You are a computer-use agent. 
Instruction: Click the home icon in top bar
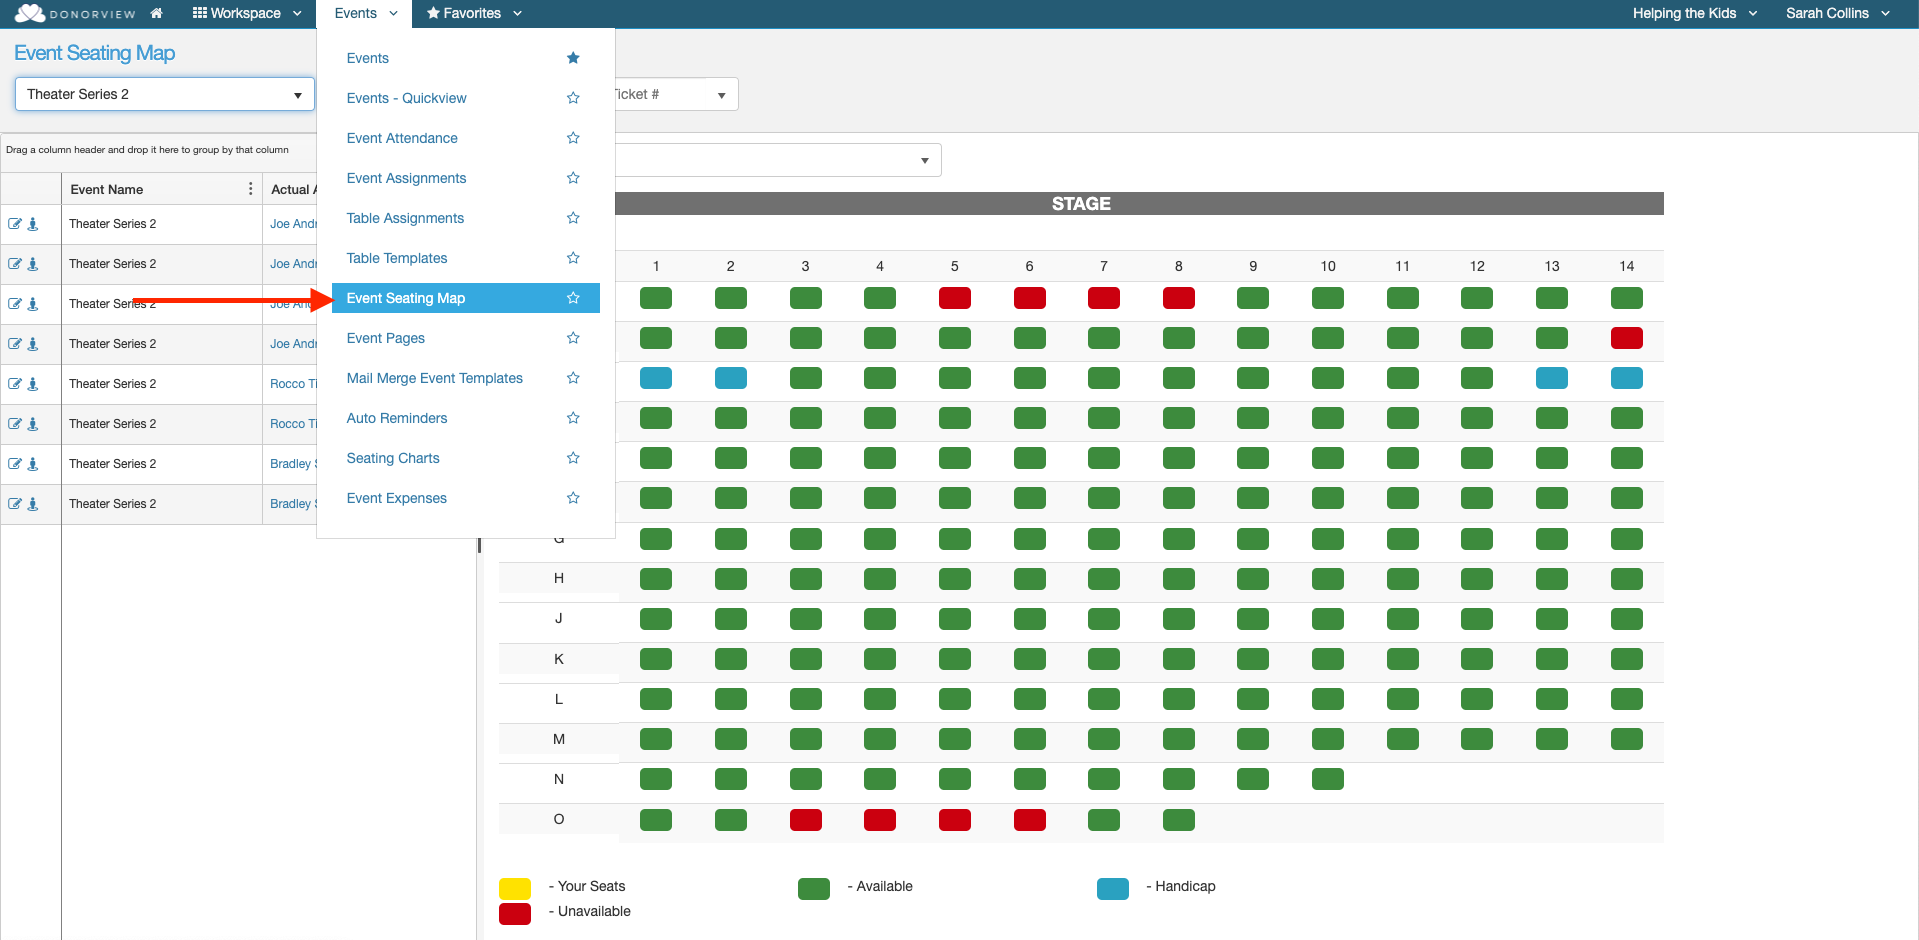(x=156, y=13)
